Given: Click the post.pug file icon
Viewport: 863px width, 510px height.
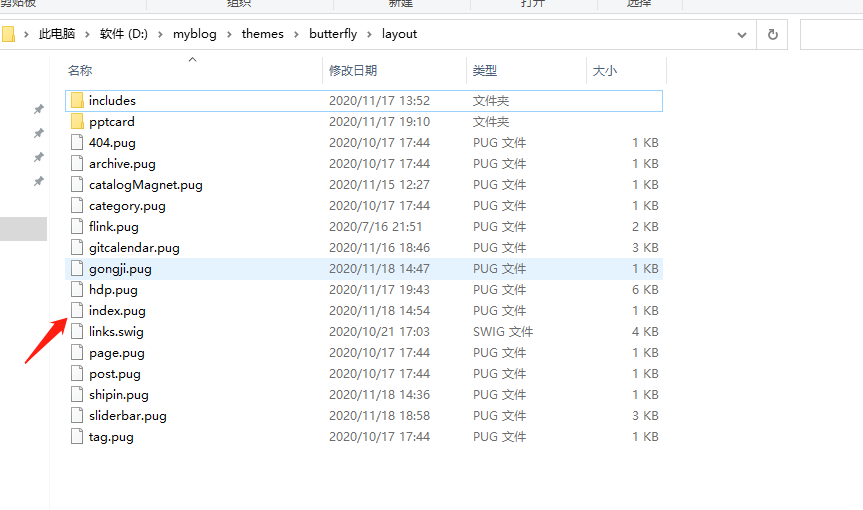Looking at the screenshot, I should tap(77, 374).
